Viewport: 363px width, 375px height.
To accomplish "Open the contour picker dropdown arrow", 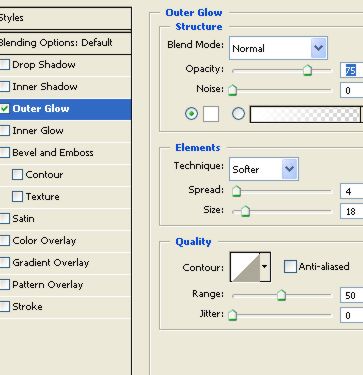I will point(265,267).
